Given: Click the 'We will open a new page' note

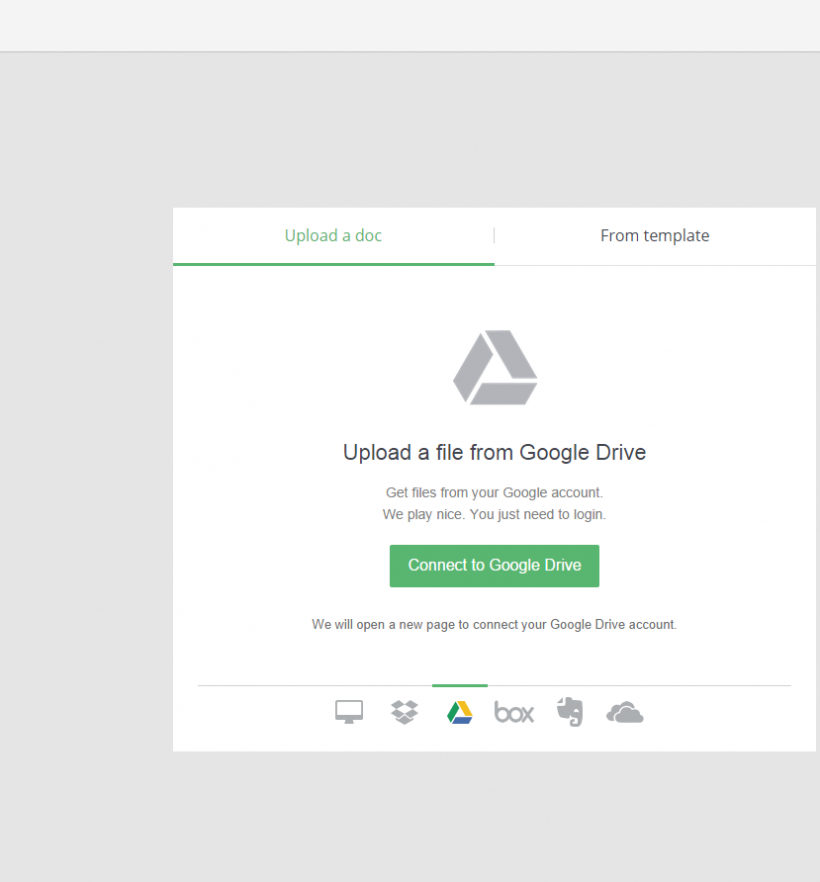Looking at the screenshot, I should pos(494,624).
